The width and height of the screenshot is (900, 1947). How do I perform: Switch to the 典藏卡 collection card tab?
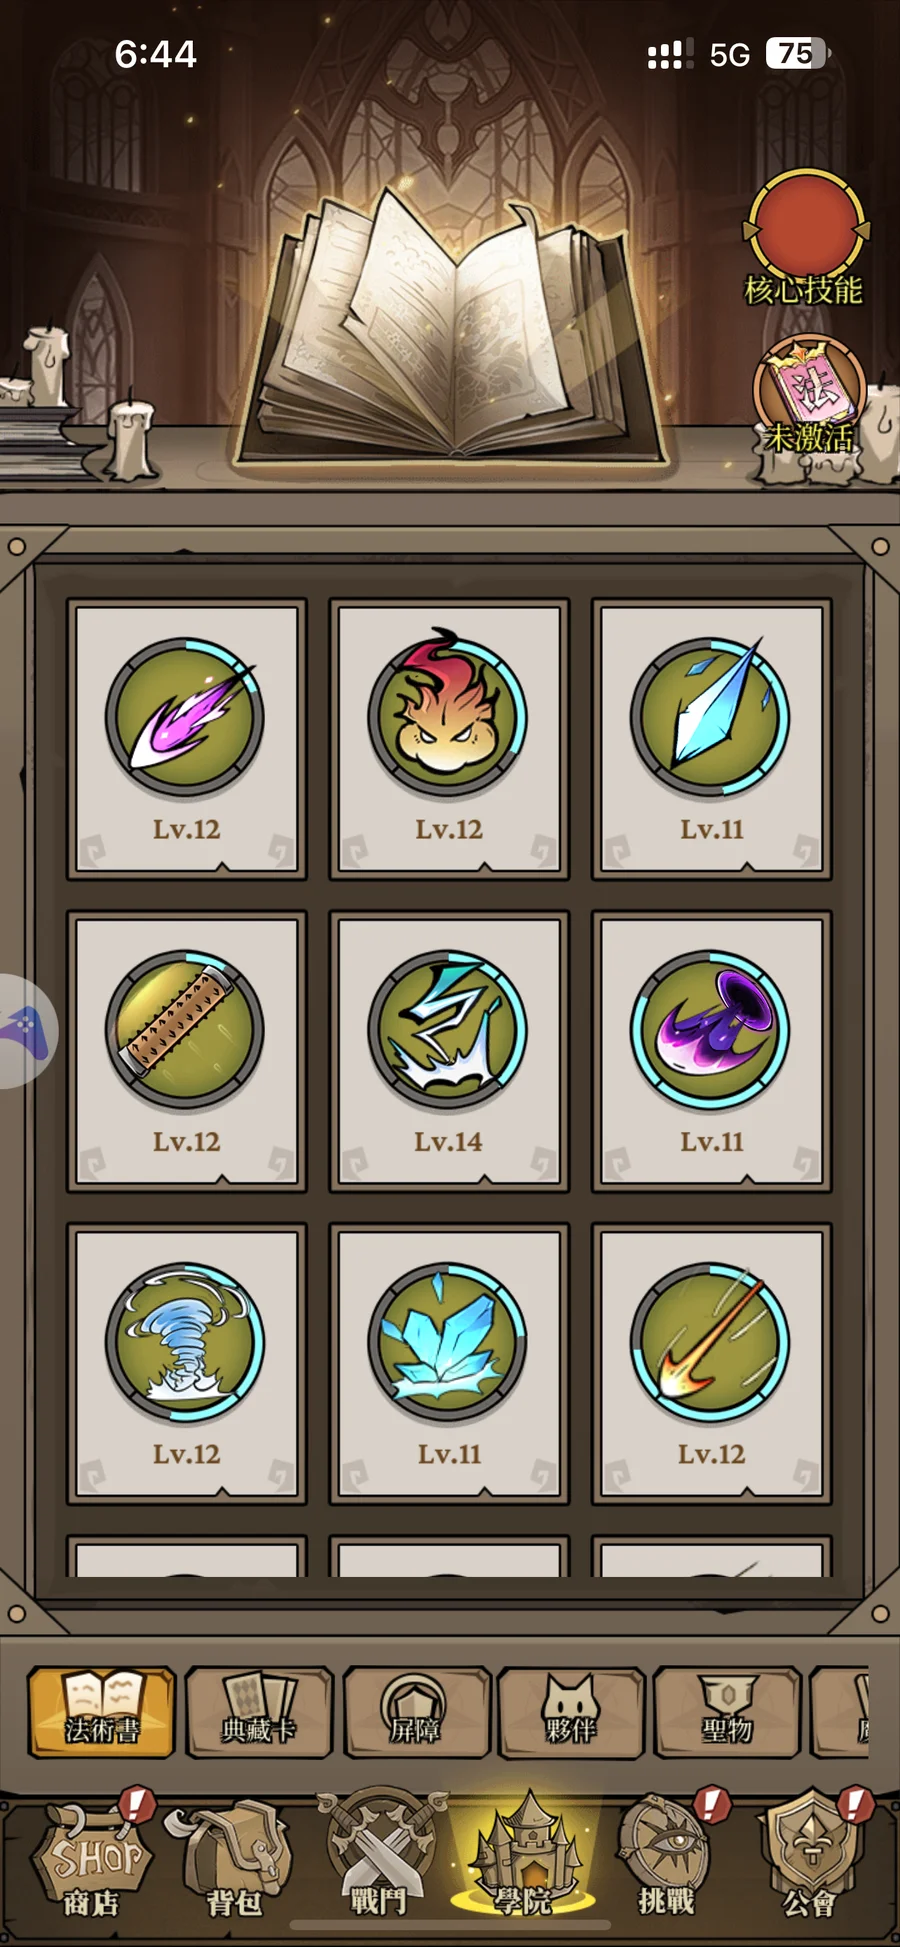tap(258, 1711)
